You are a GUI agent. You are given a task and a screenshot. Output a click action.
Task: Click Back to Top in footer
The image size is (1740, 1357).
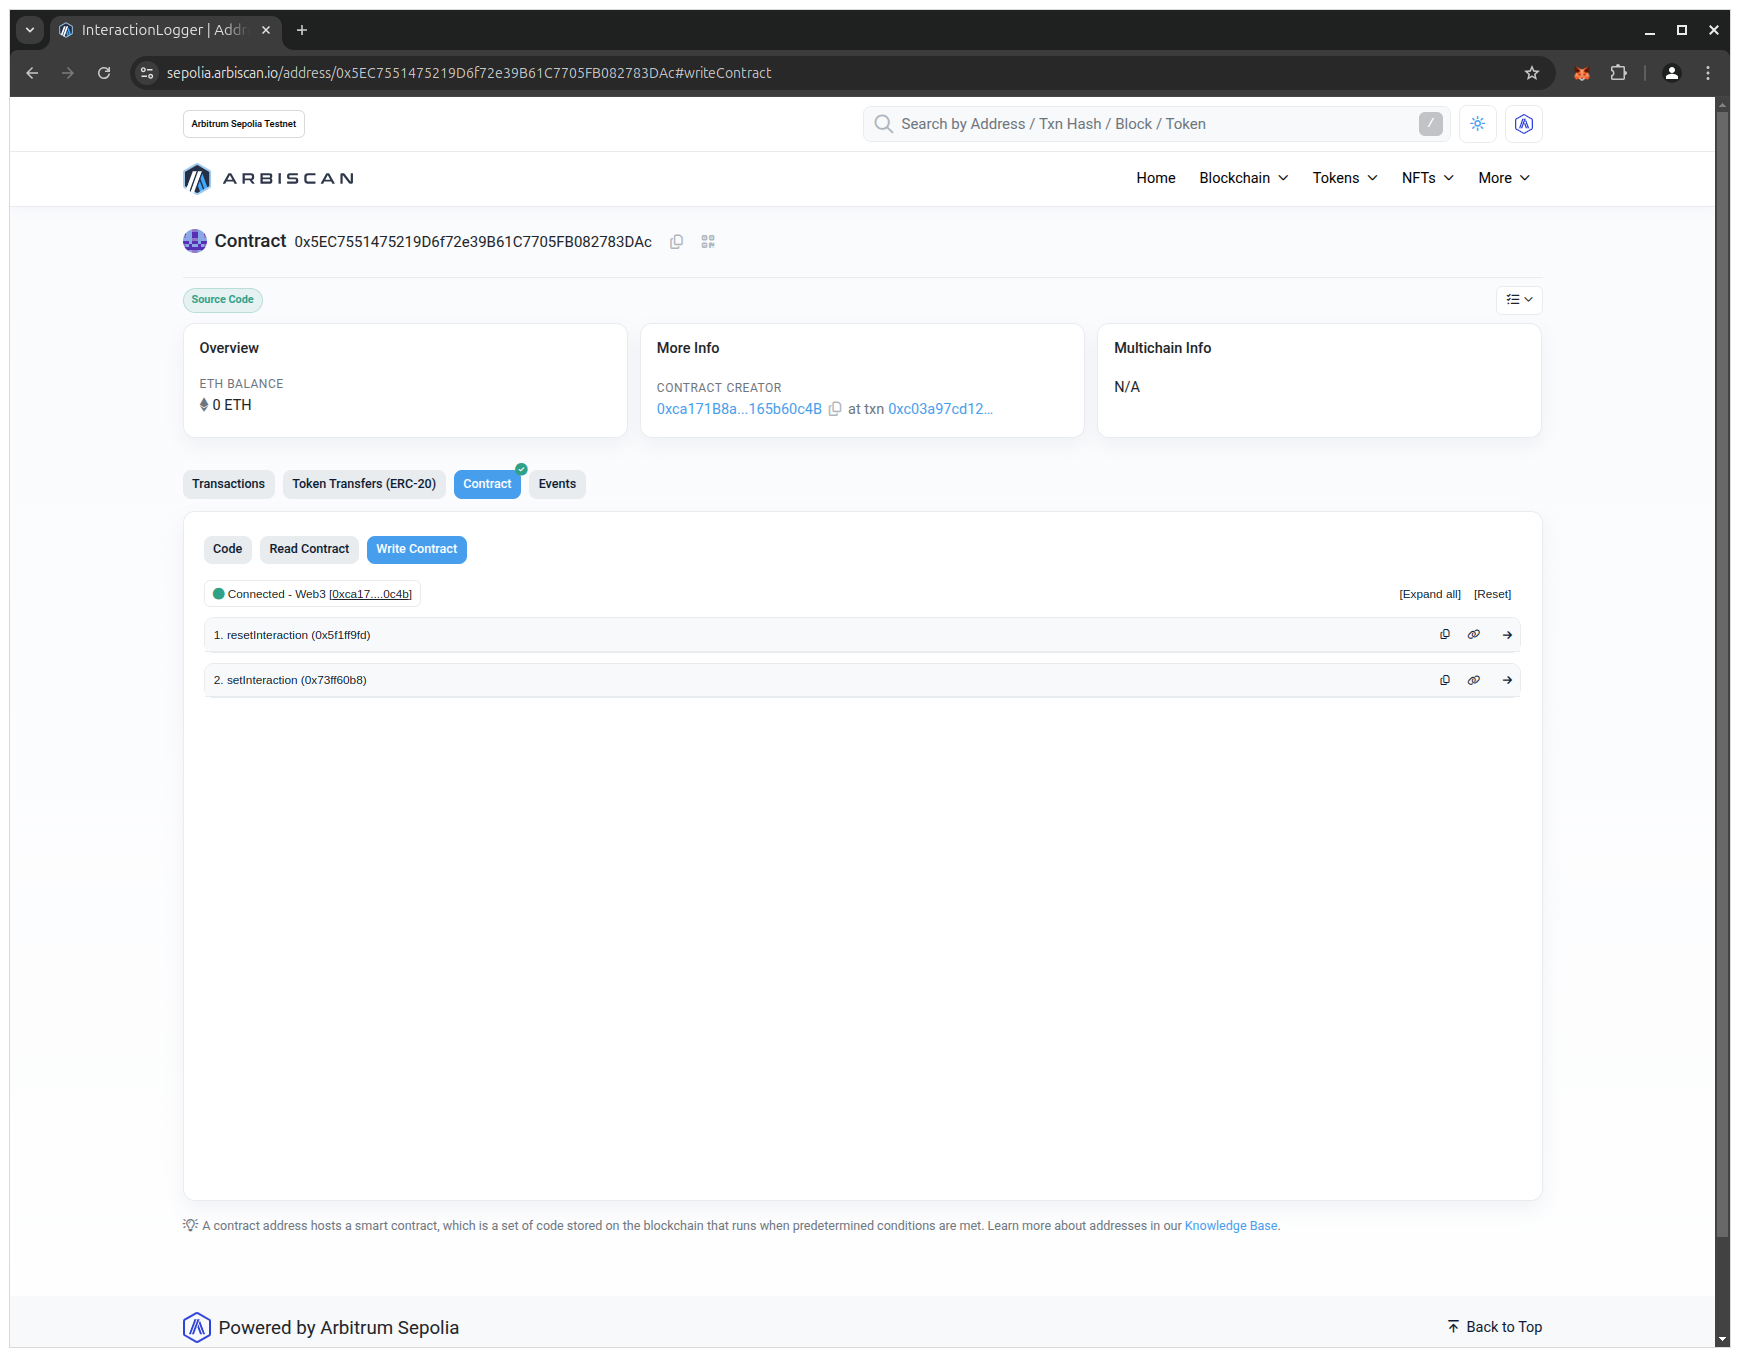[x=1495, y=1327]
